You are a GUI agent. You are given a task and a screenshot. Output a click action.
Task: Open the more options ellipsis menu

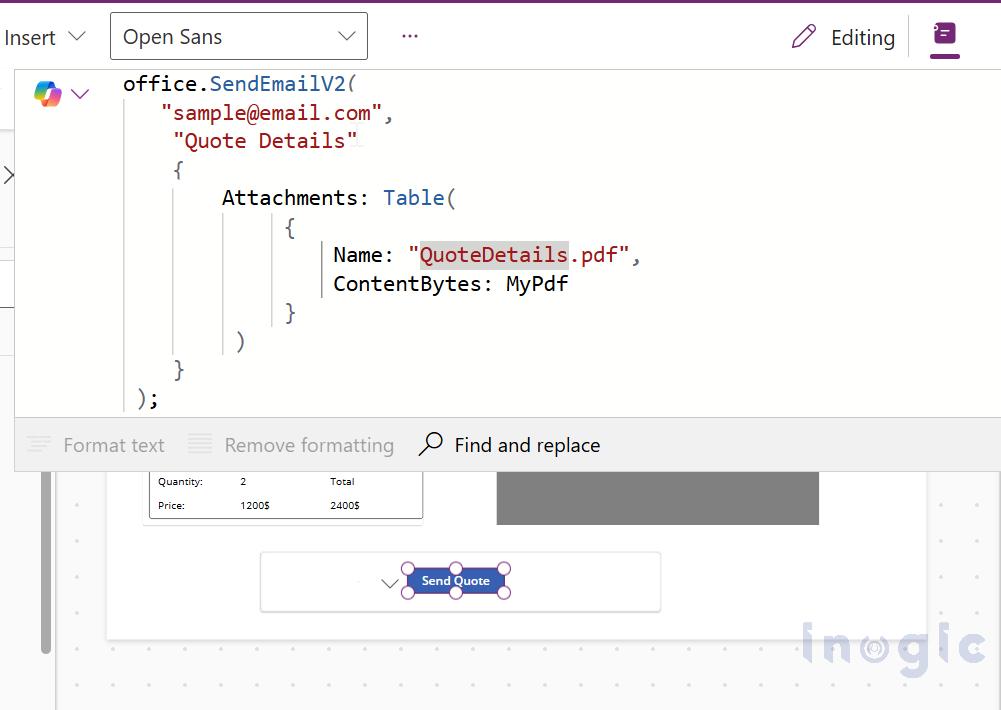409,36
